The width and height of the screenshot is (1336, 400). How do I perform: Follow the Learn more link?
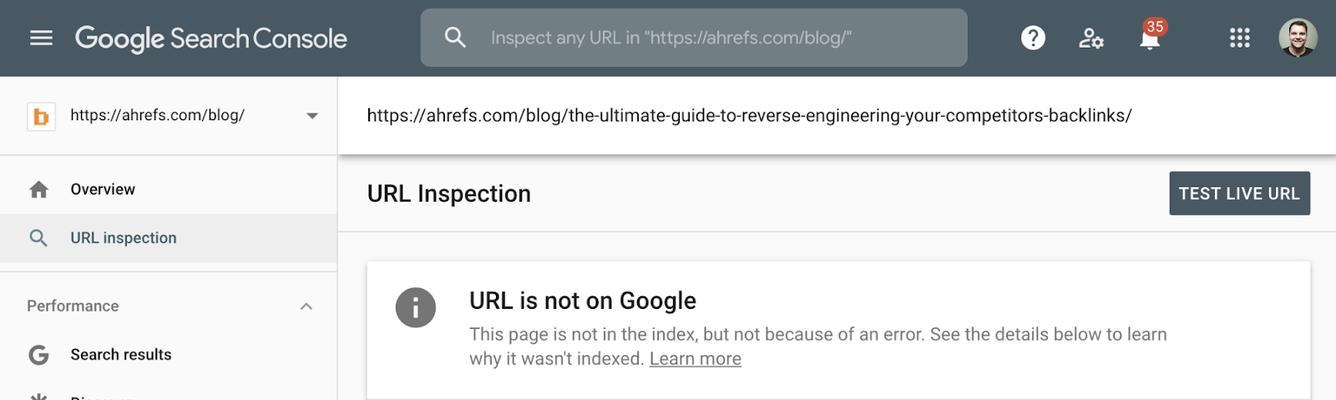tap(695, 358)
